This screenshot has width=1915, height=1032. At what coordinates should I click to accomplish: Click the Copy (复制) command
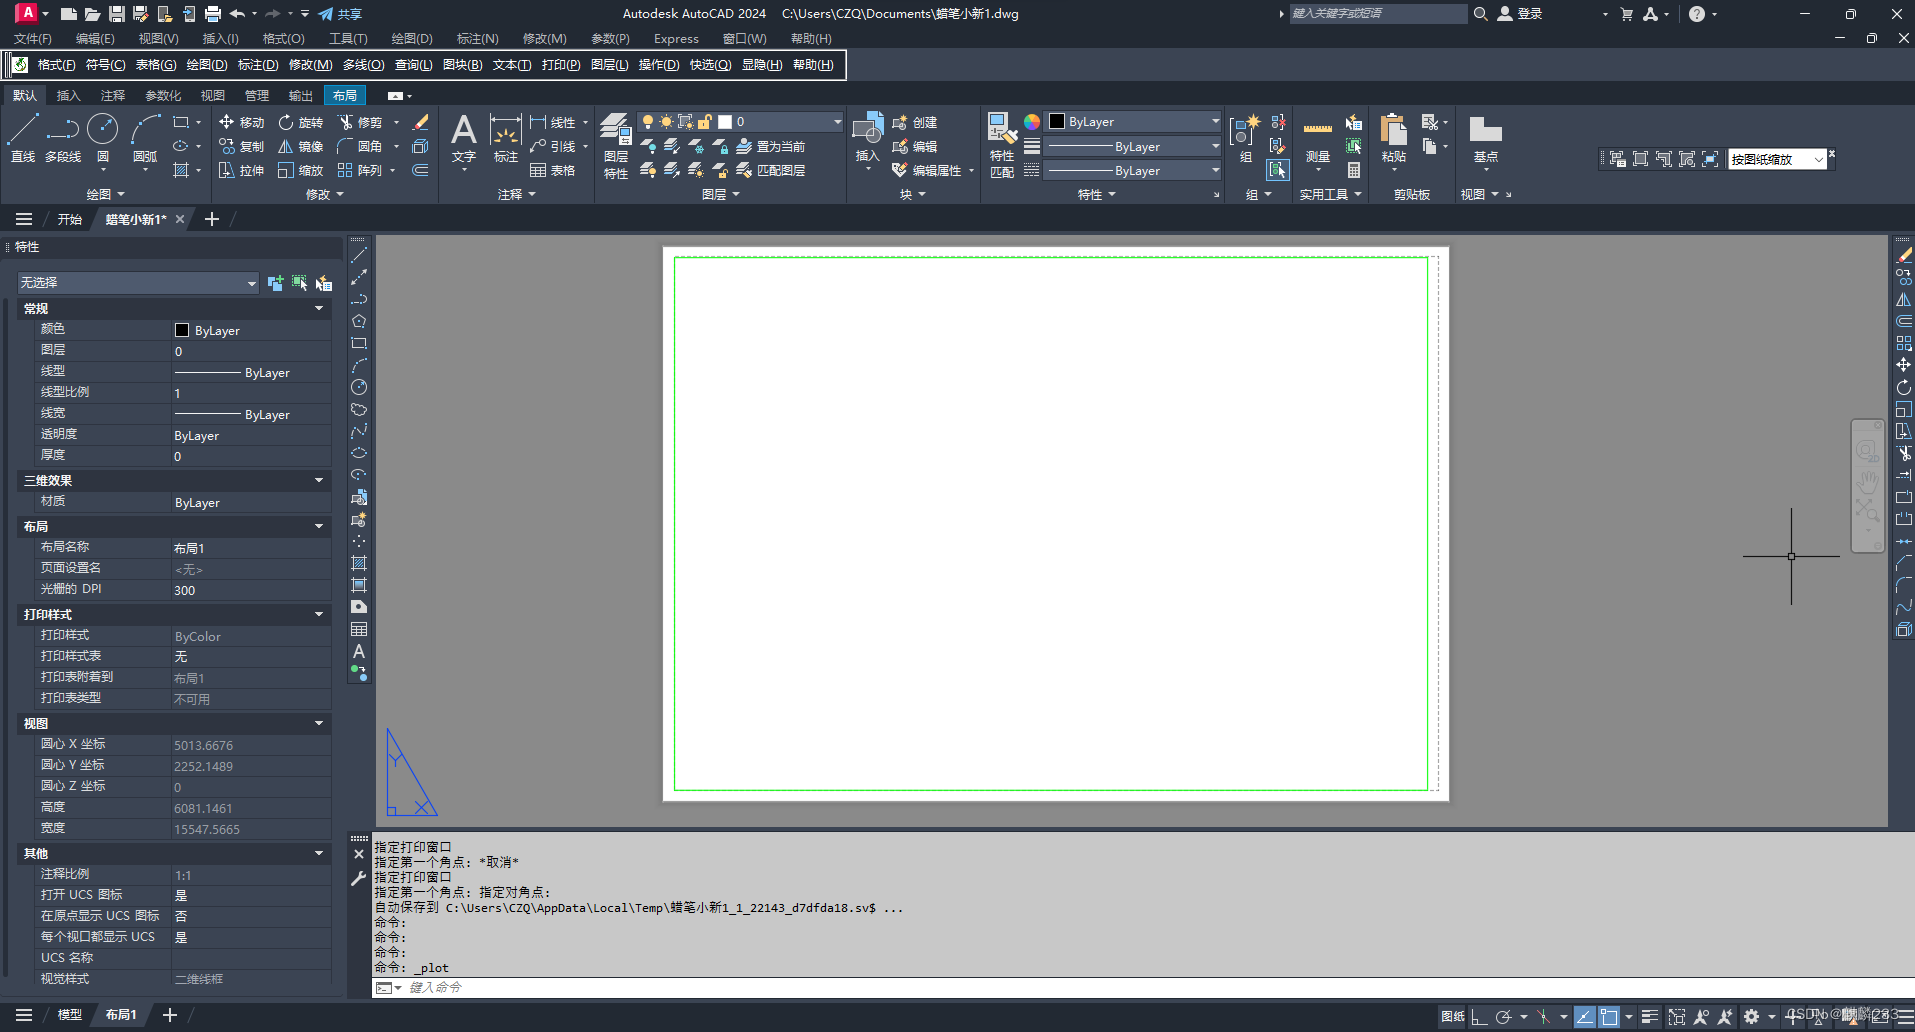click(x=241, y=146)
